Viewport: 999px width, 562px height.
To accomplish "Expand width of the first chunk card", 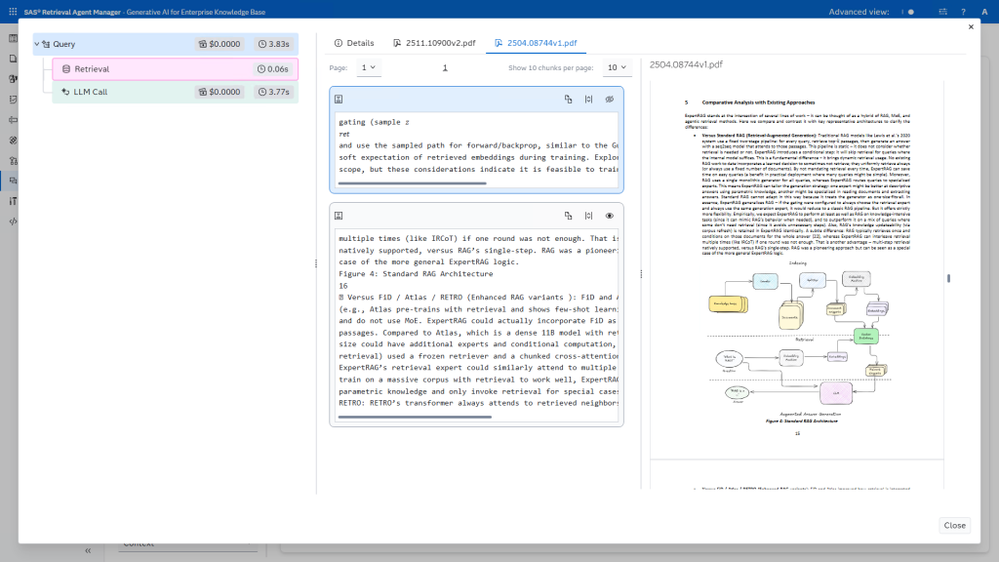I will pyautogui.click(x=589, y=99).
